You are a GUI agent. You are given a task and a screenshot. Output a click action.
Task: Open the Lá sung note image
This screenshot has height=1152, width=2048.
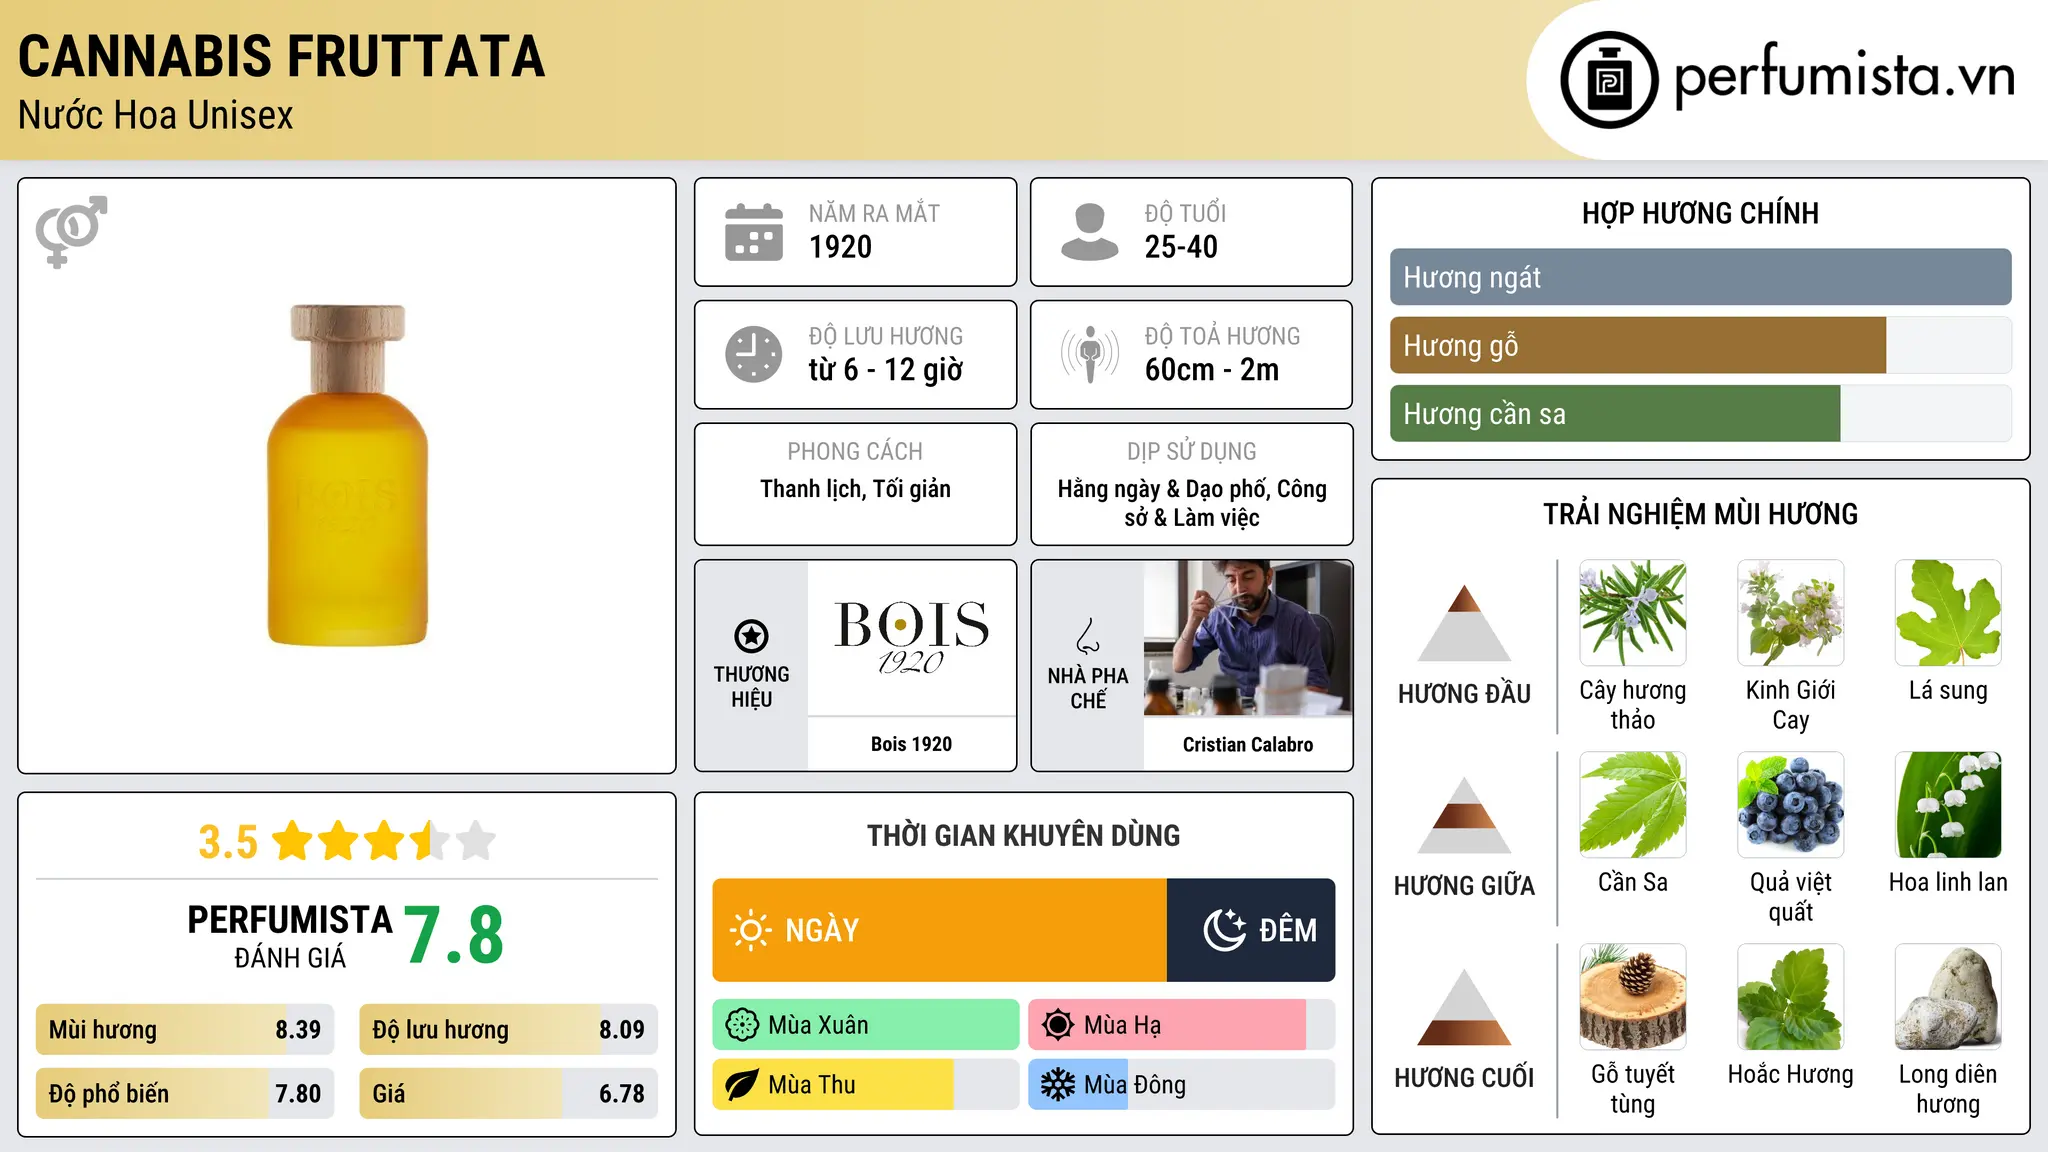(1948, 613)
